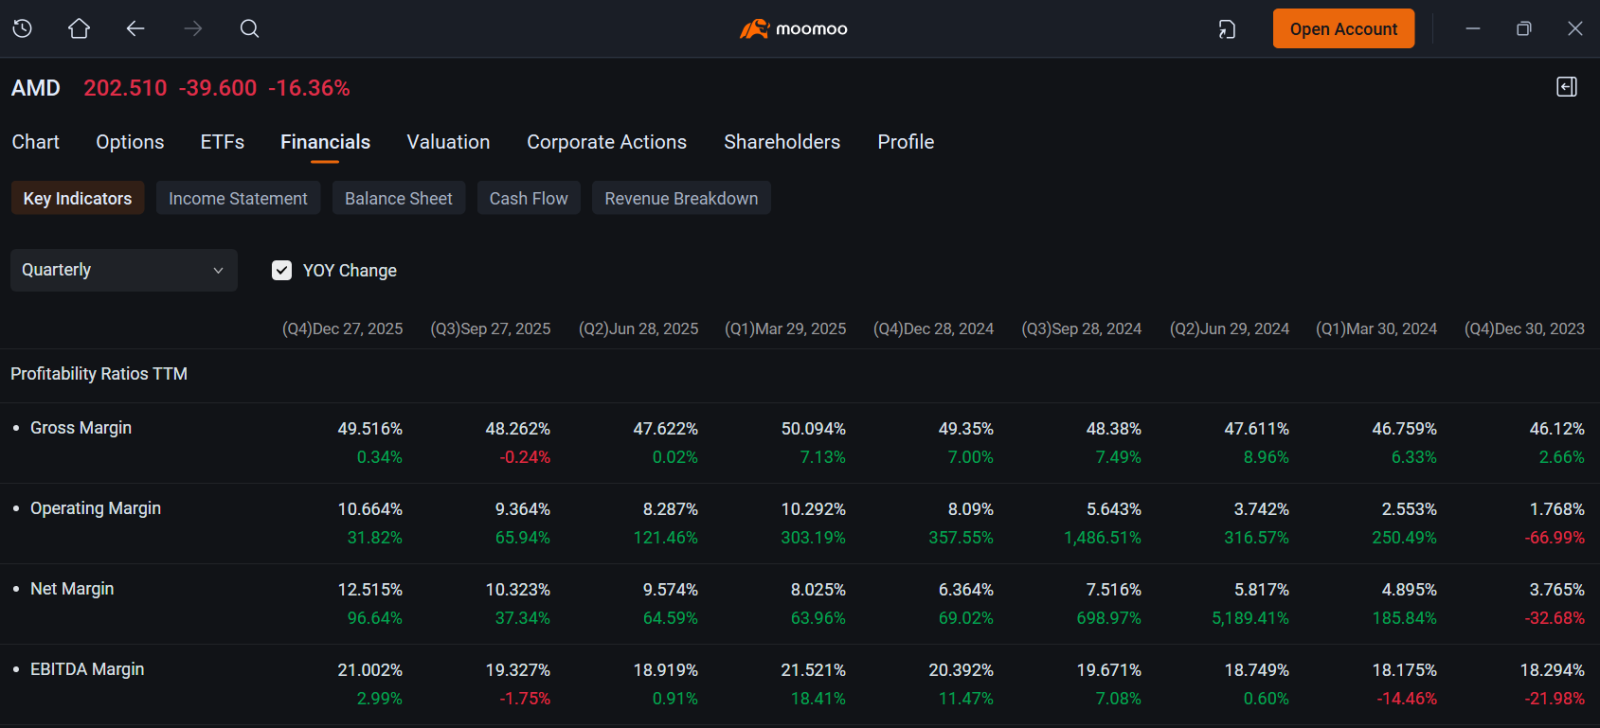Viewport: 1600px width, 728px height.
Task: Open the ETFs tab
Action: pos(222,142)
